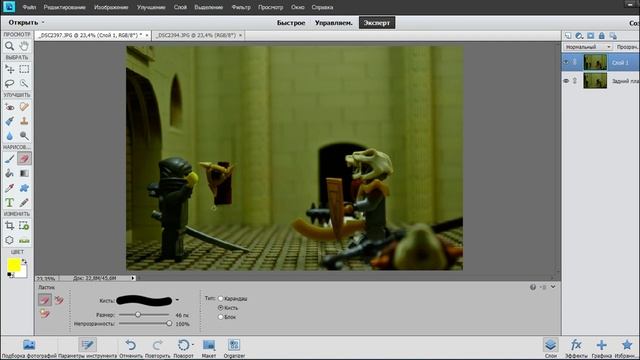This screenshot has width=640, height=360.
Task: Select the Spot Healing Brush tool
Action: click(24, 107)
